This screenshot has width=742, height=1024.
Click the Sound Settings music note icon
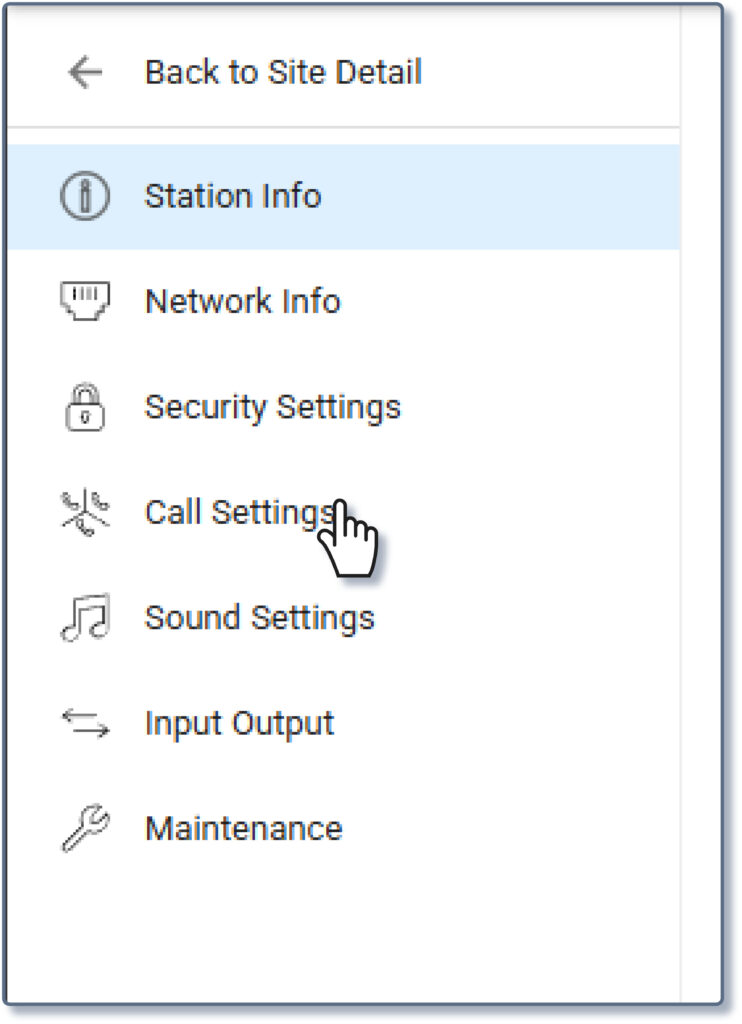click(85, 618)
